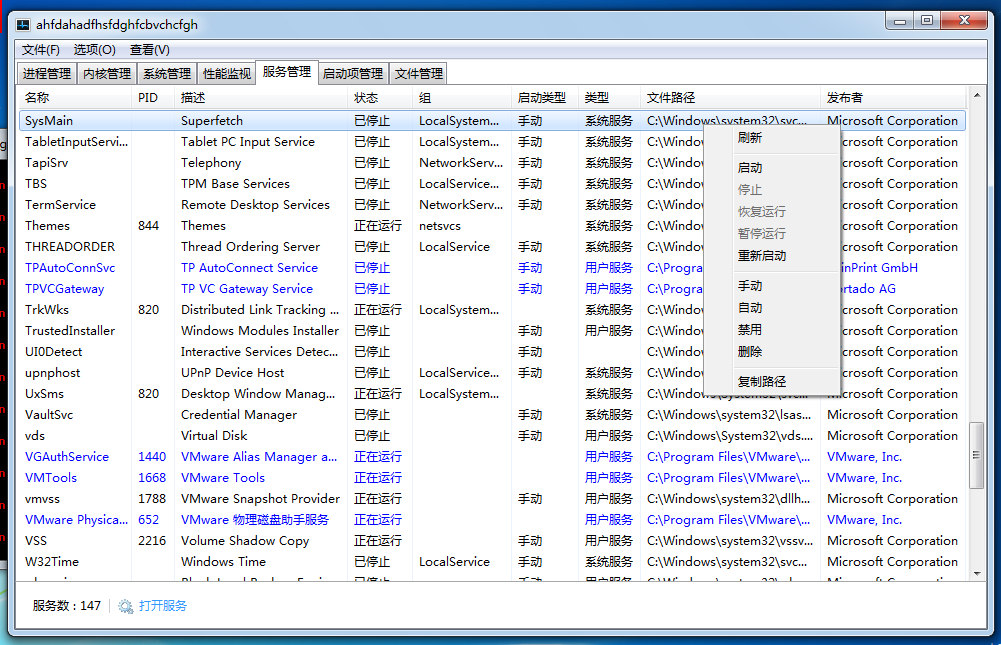Select the UI0Detect service row

coord(492,352)
